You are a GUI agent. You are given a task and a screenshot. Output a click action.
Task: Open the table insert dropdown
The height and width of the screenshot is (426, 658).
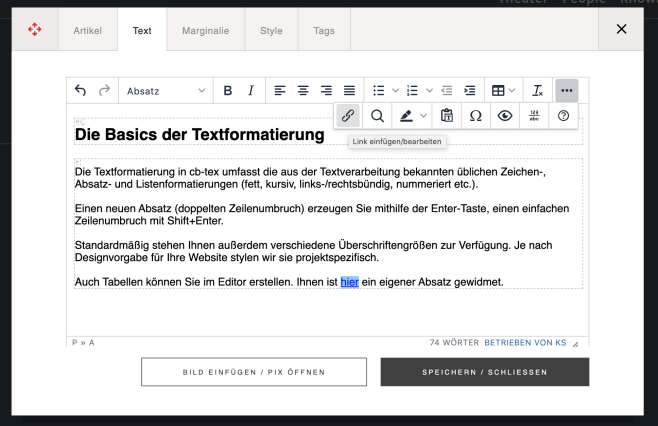(x=503, y=91)
